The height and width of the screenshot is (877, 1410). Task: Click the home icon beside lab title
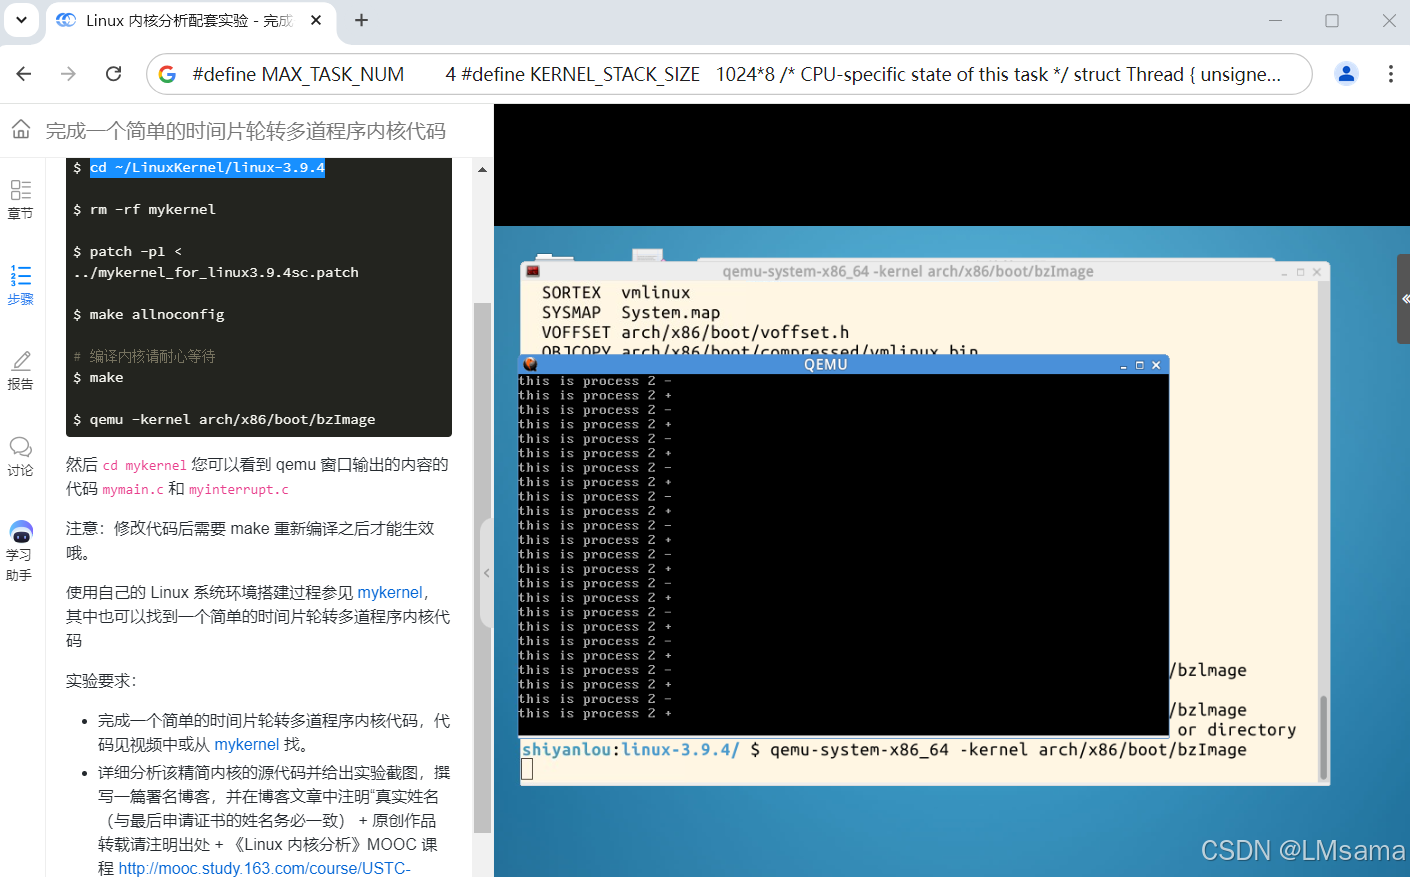(x=21, y=129)
